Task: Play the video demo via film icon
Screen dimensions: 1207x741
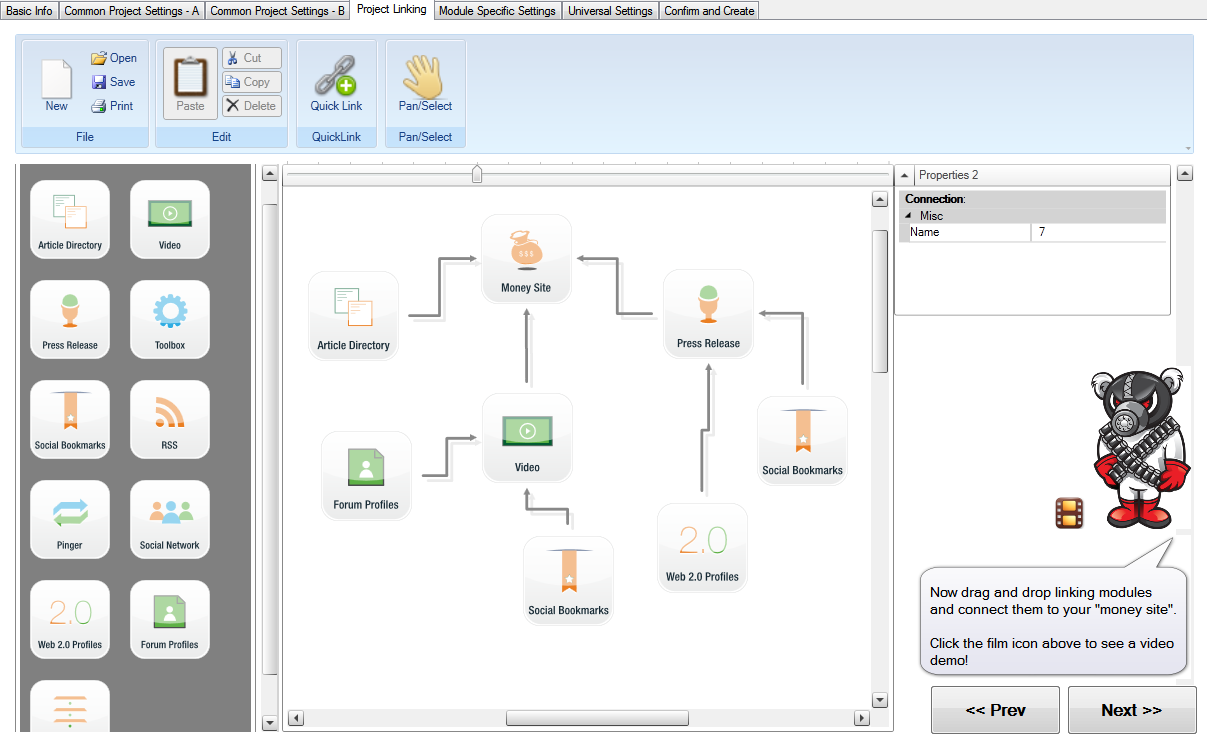Action: 1069,513
